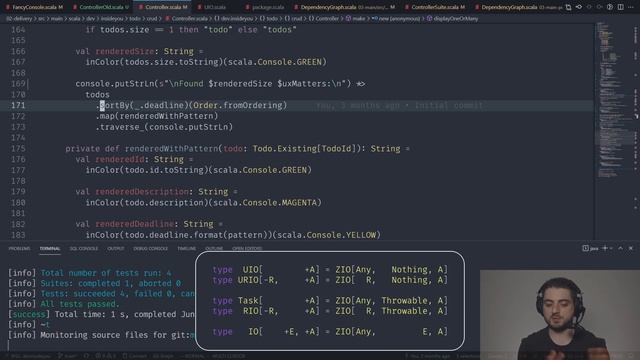The height and width of the screenshot is (360, 640).
Task: Click the '[success] Total time' terminal line
Action: 101,314
